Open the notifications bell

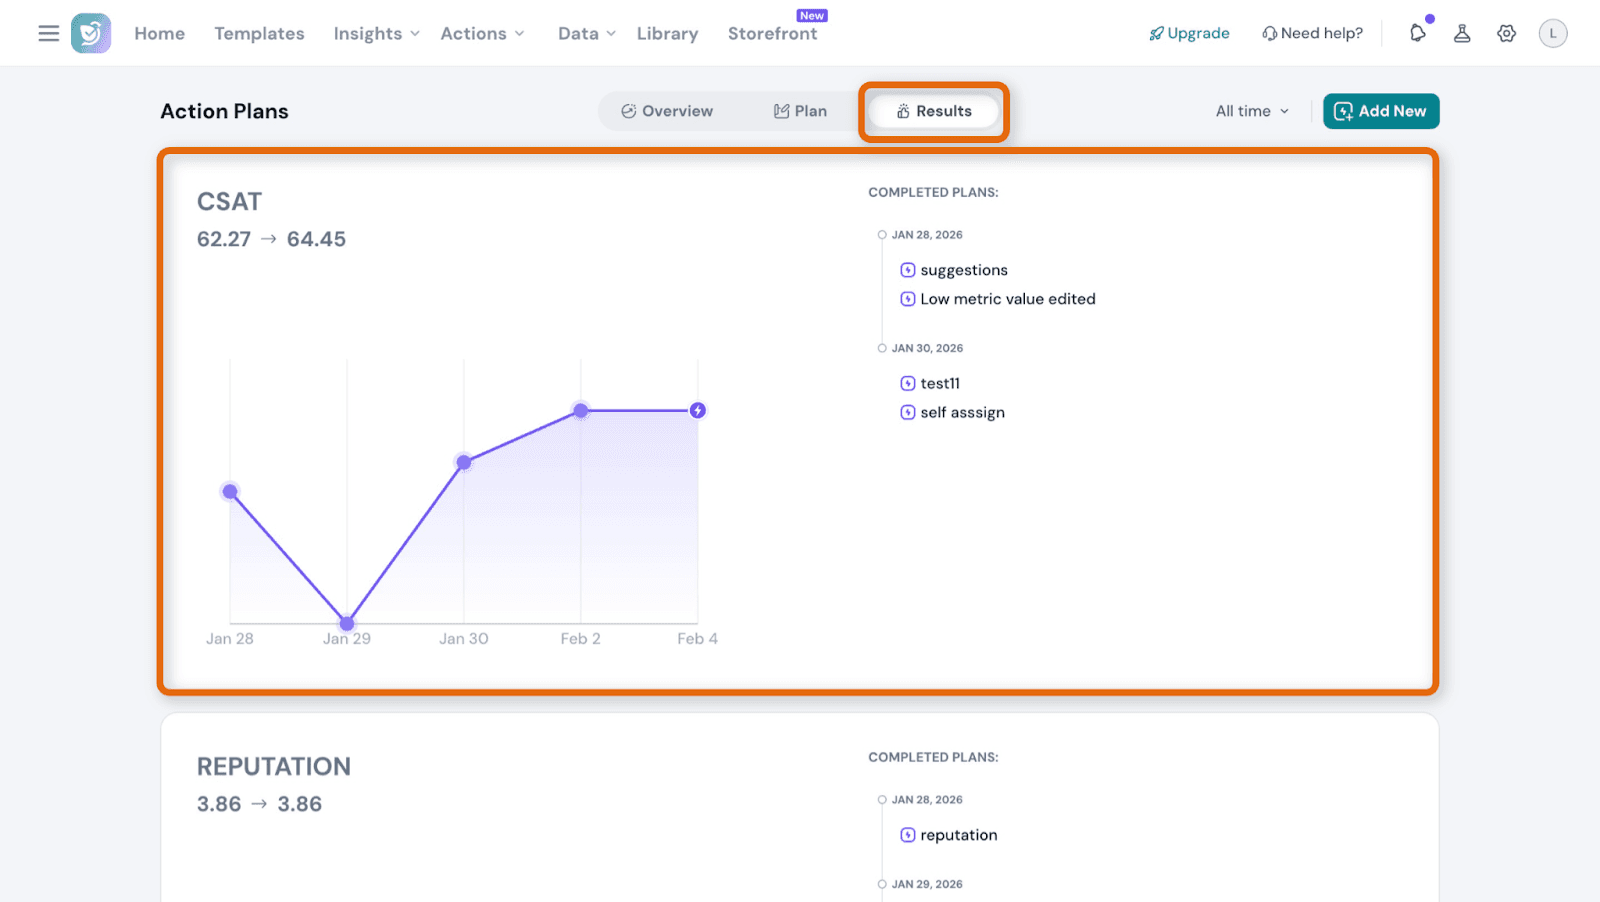tap(1418, 33)
